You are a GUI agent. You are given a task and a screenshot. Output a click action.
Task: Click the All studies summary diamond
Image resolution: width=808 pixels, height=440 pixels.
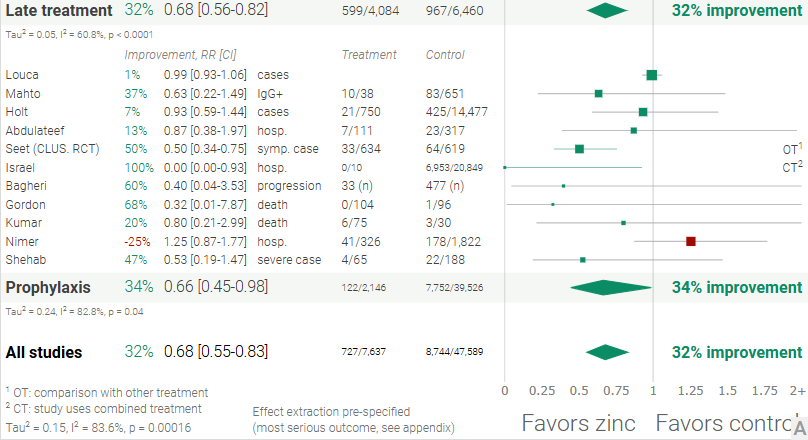point(607,352)
